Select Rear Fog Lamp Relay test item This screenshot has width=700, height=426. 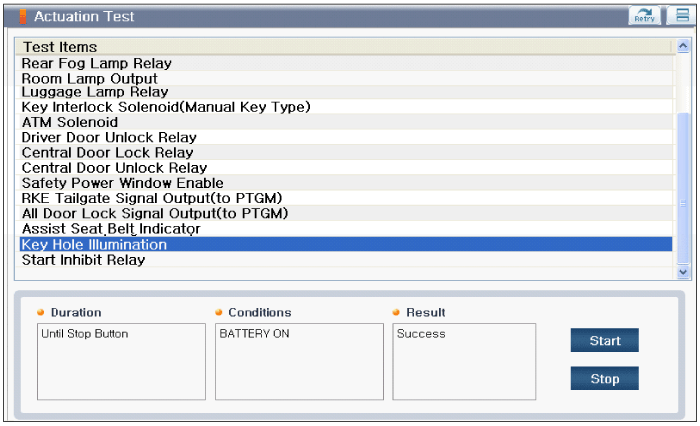click(x=96, y=63)
